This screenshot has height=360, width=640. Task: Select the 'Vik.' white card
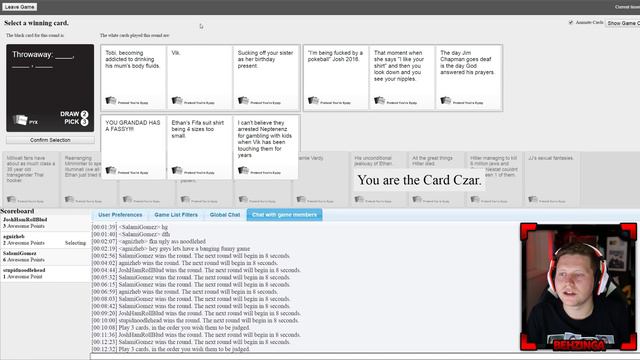pyautogui.click(x=200, y=78)
